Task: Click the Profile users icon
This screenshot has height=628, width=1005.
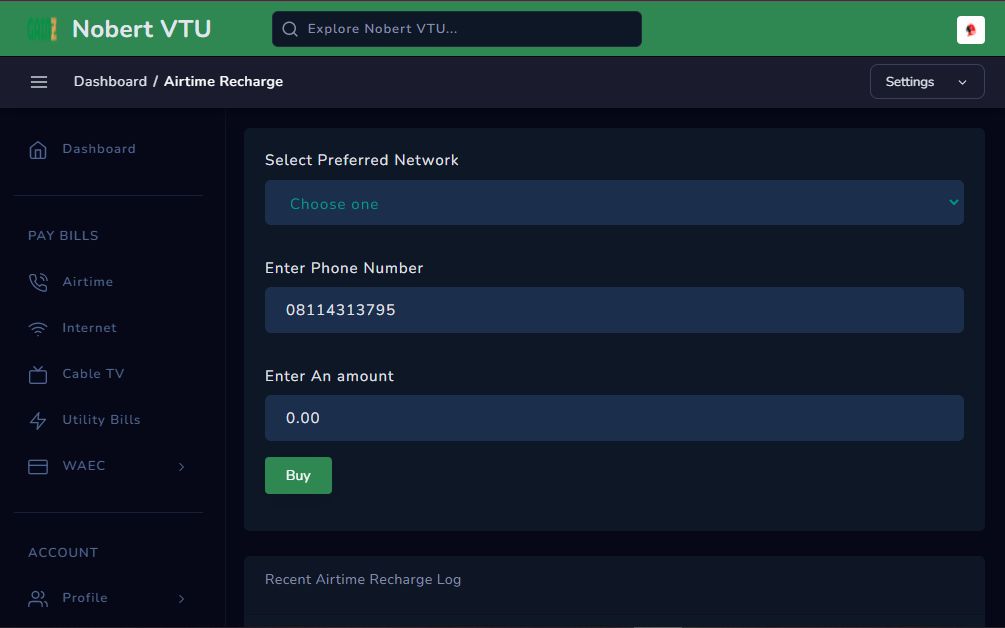Action: [x=38, y=599]
